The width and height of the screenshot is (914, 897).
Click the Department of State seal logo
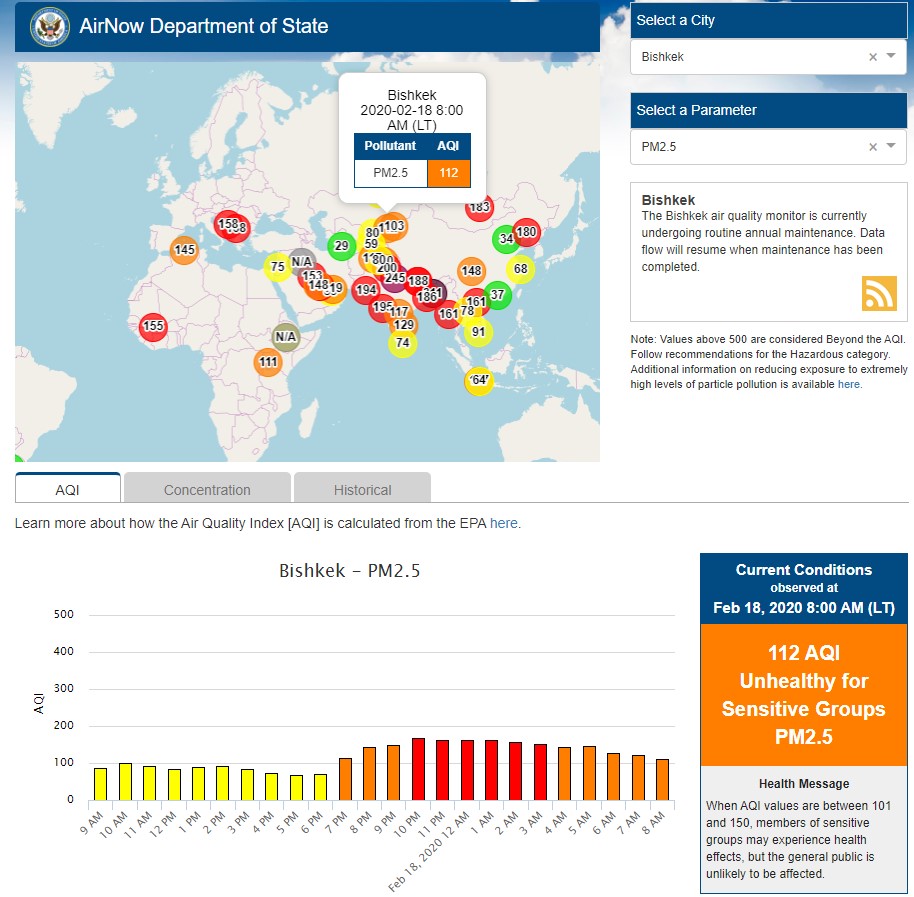50,27
